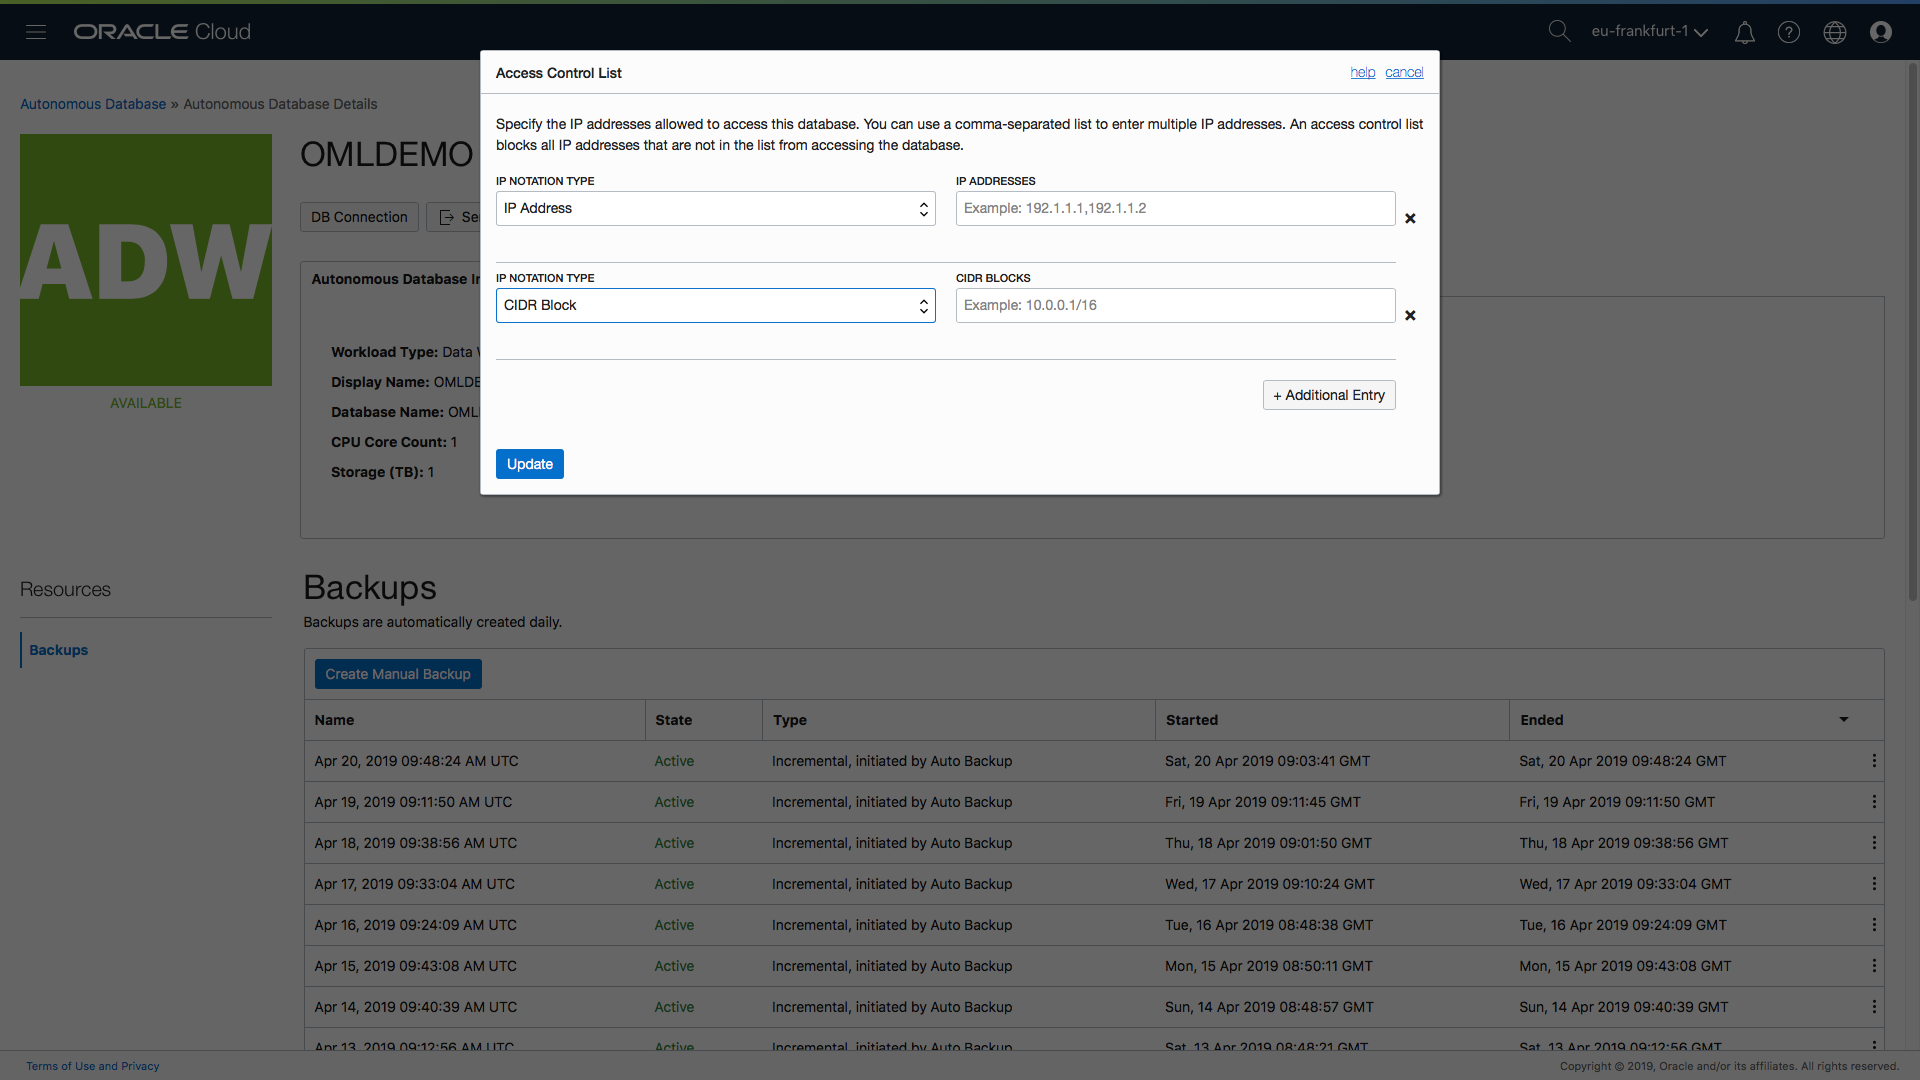The image size is (1920, 1080).
Task: Open the eu-frankfurt-1 region selector
Action: 1649,31
